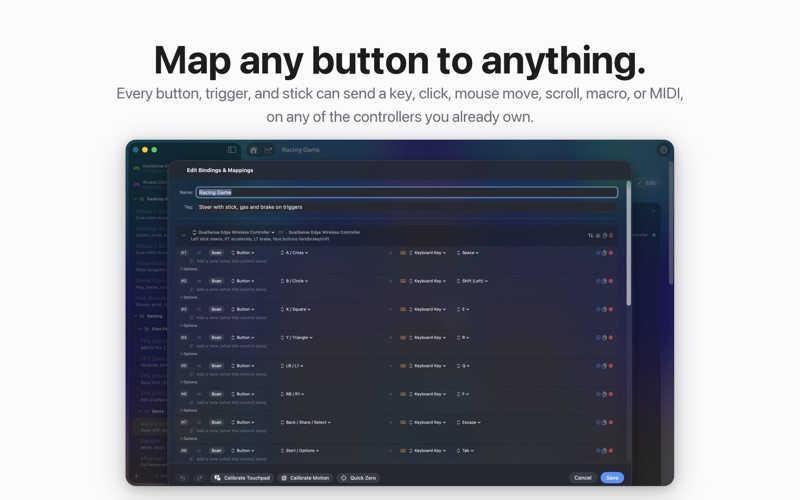Cancel the Edit Bindings dialog
This screenshot has height=500, width=800.
(x=583, y=478)
